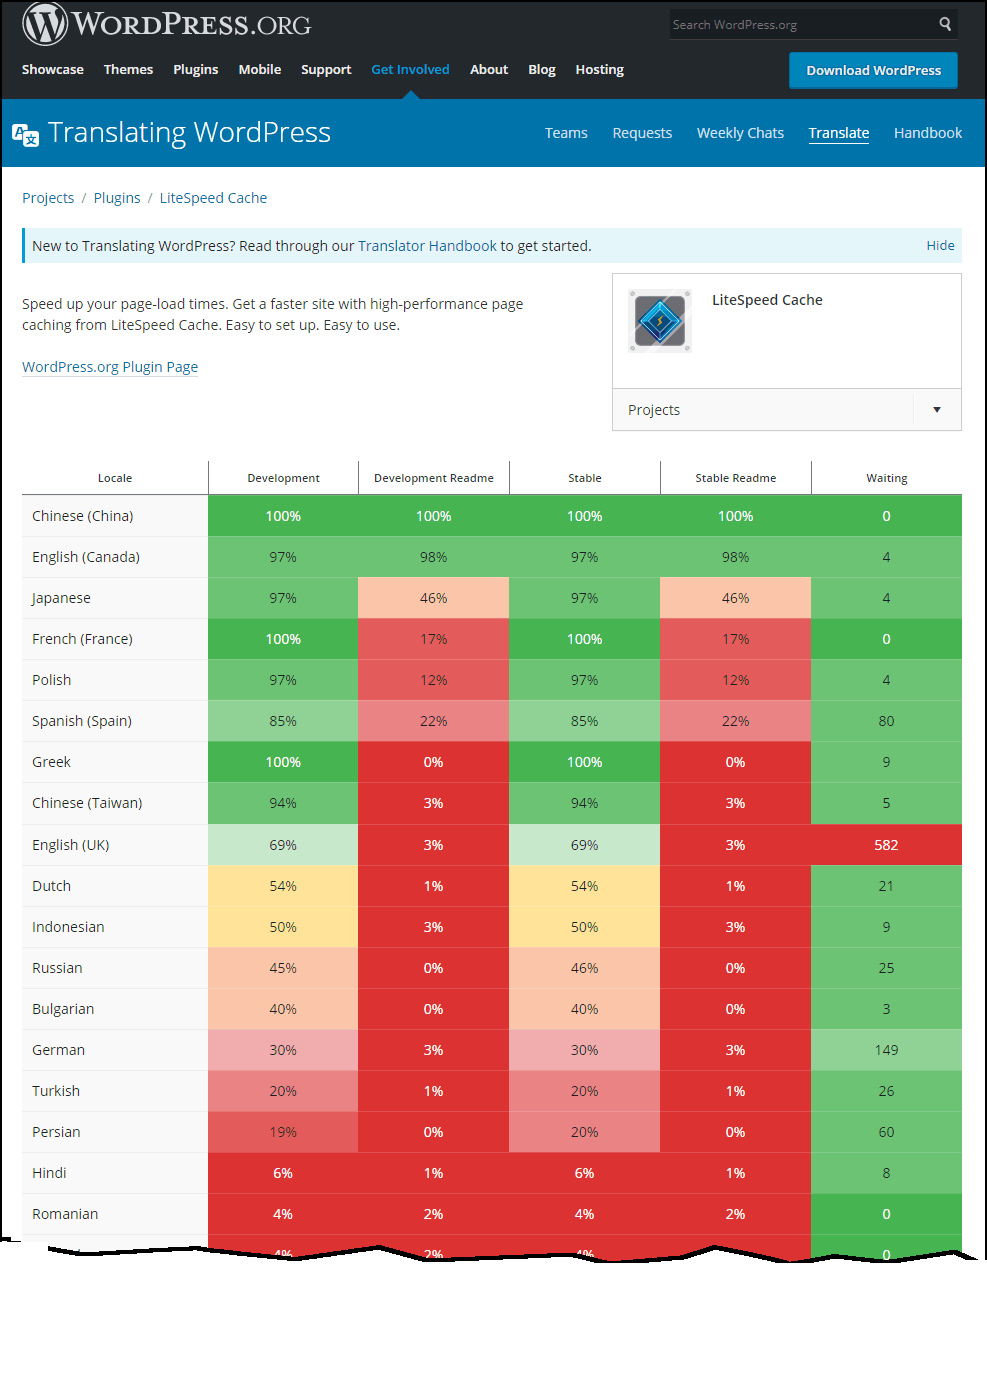Open the Development Readme column header
This screenshot has height=1400, width=987.
(433, 477)
